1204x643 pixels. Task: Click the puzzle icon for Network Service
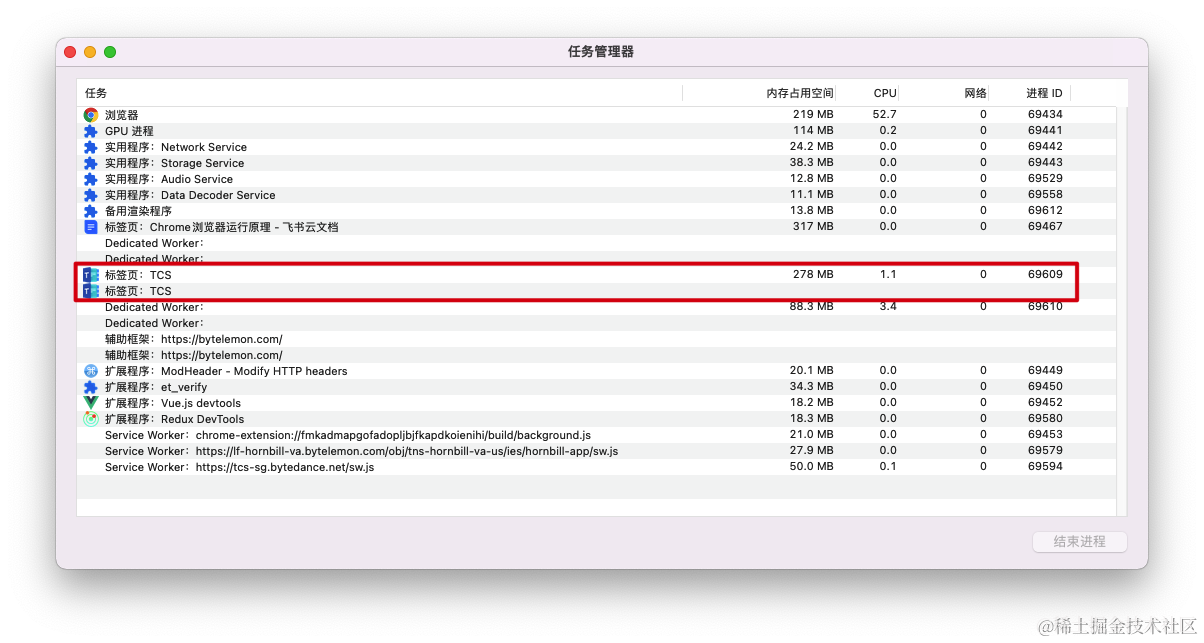point(91,147)
